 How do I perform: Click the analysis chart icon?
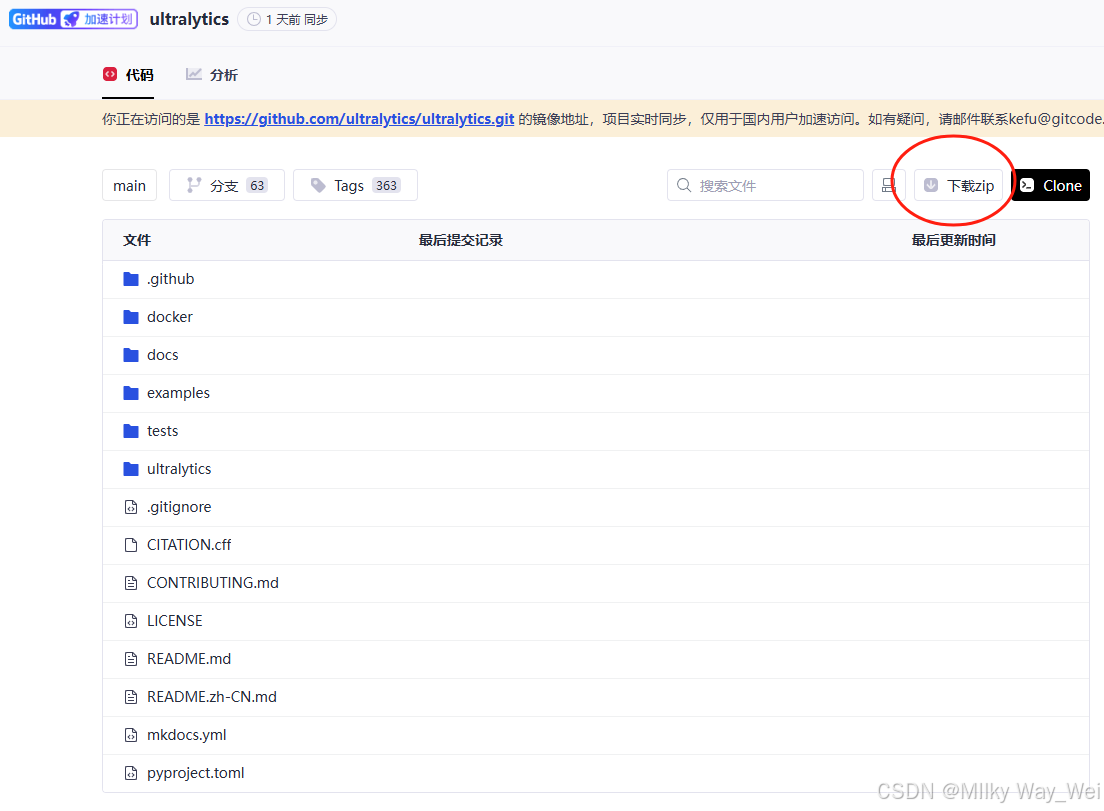point(194,74)
